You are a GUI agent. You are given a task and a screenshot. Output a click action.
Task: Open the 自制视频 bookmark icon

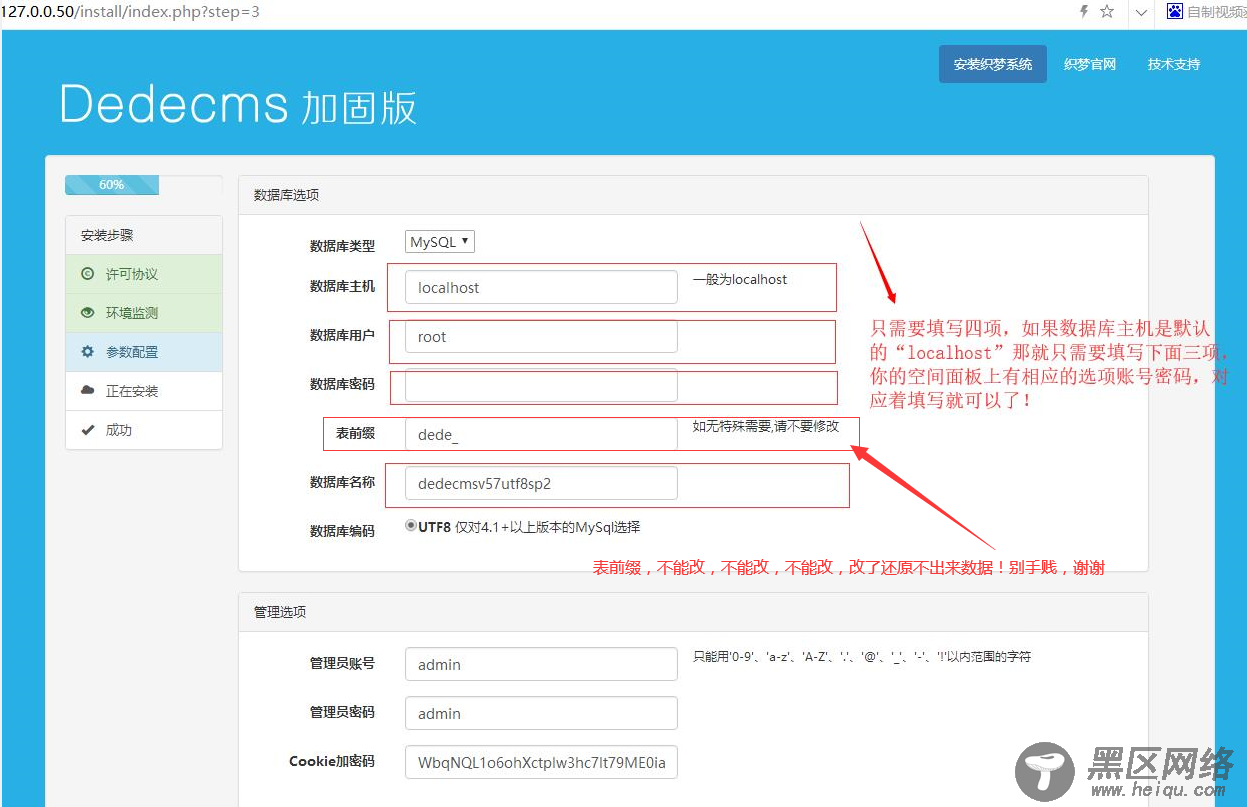coord(1174,11)
